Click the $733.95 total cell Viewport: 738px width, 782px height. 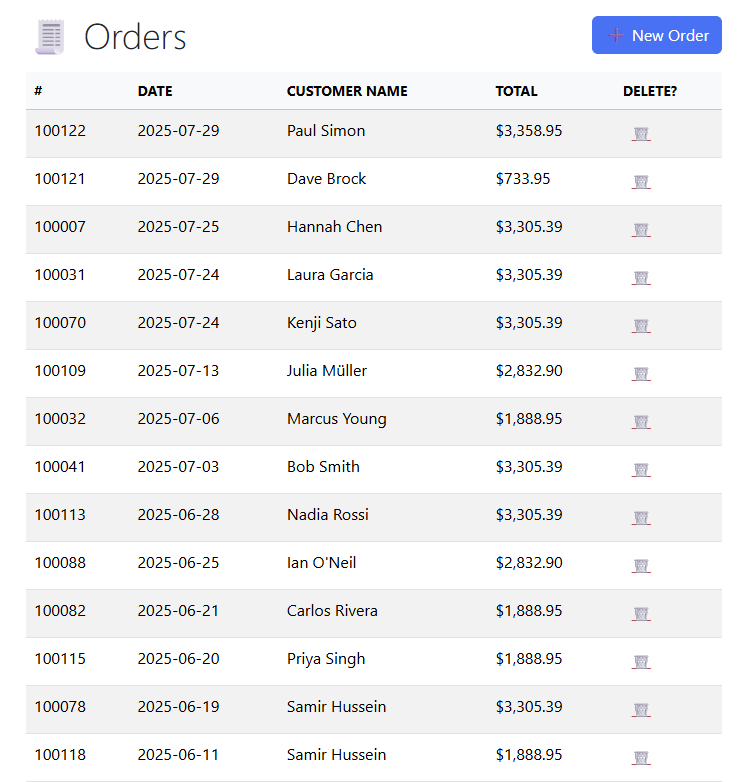[522, 179]
